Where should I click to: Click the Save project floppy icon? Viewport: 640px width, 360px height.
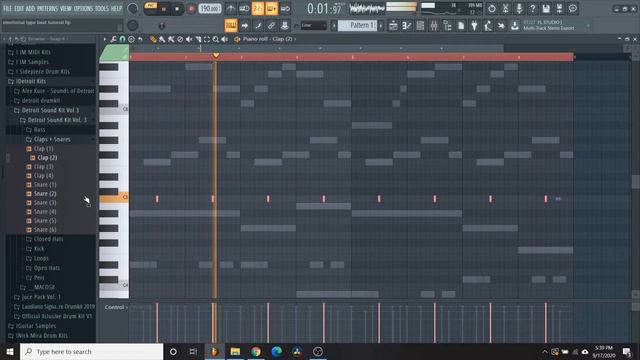pyautogui.click(x=546, y=8)
